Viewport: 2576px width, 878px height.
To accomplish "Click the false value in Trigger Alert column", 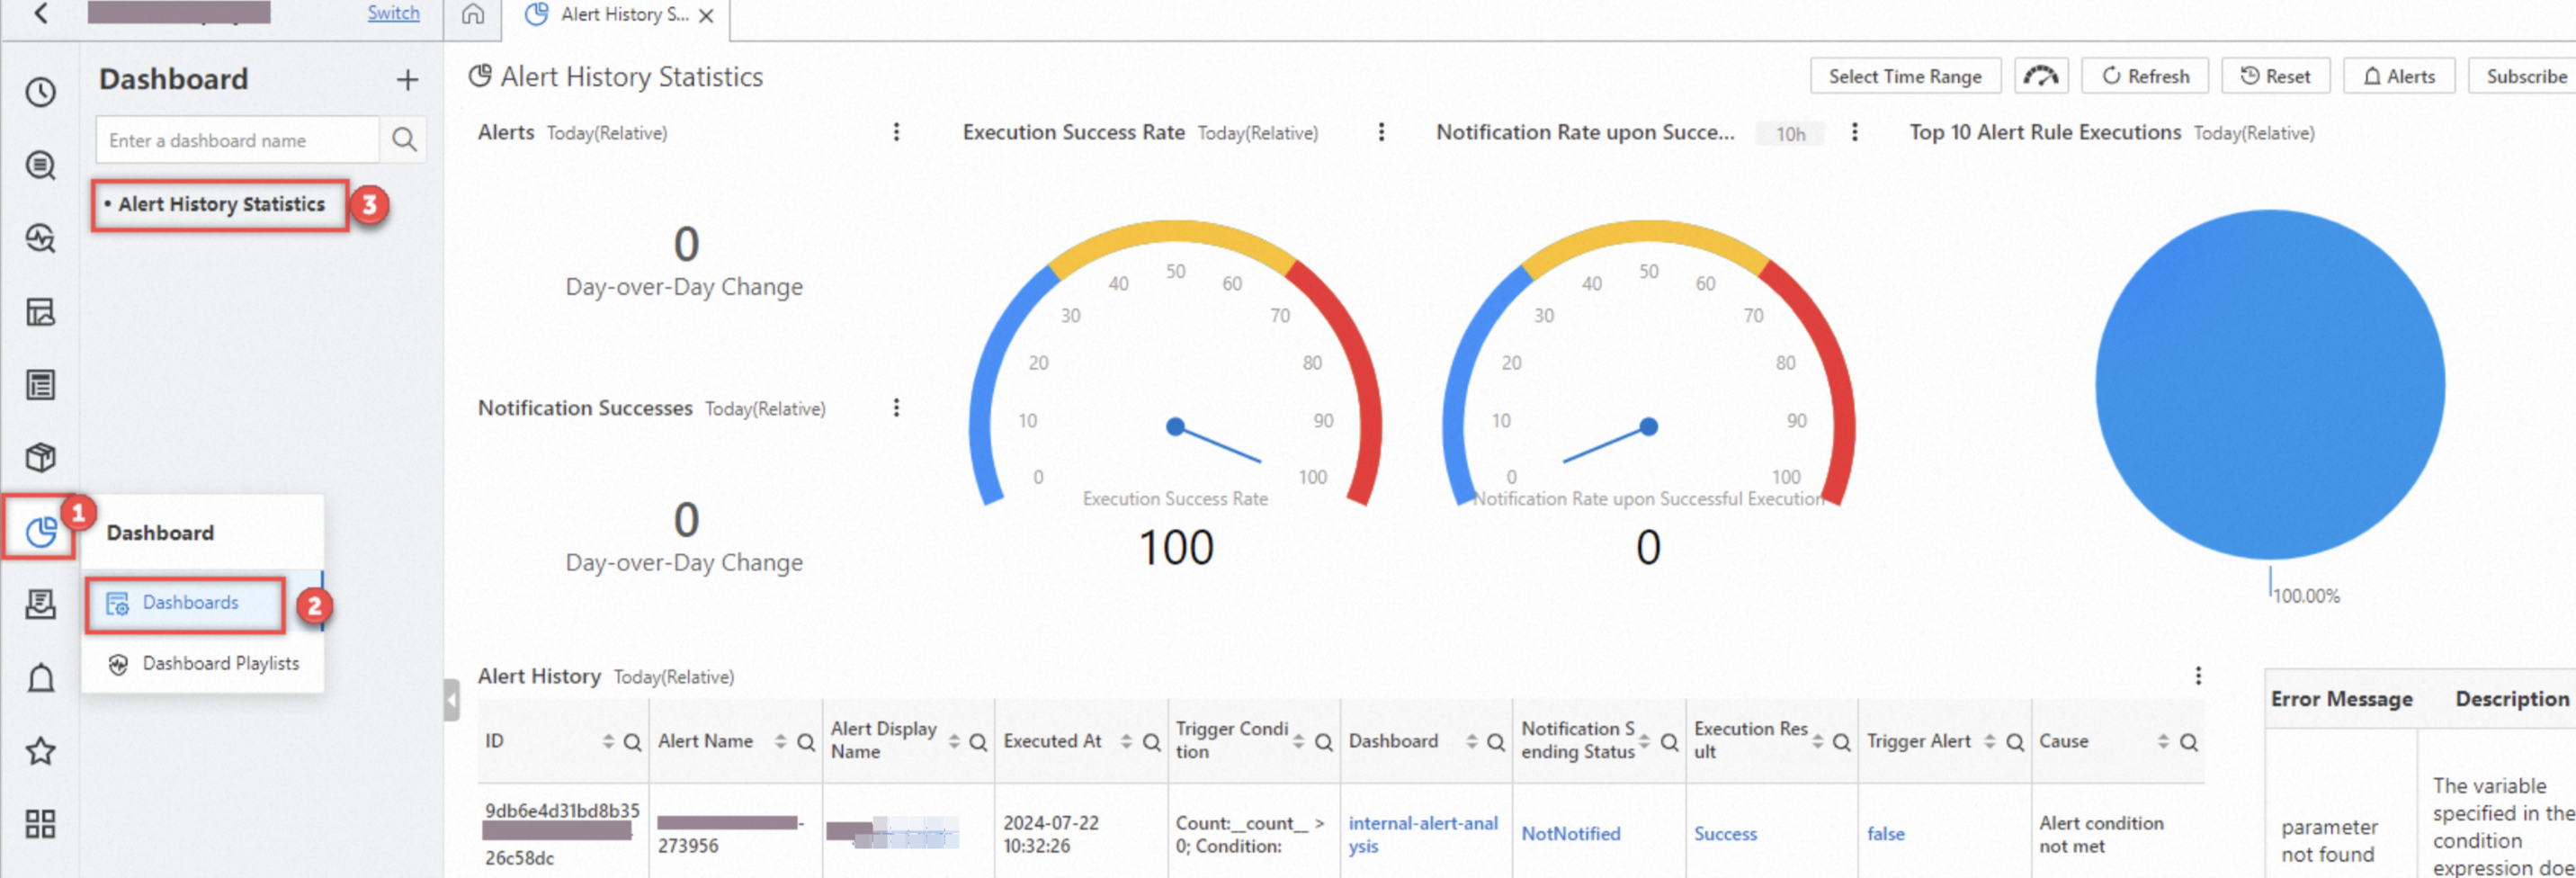I will (x=1885, y=833).
